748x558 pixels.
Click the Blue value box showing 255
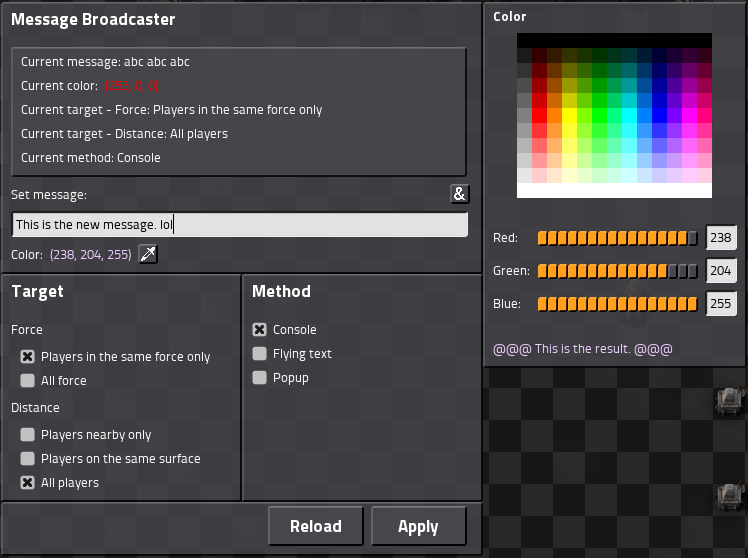pyautogui.click(x=721, y=304)
